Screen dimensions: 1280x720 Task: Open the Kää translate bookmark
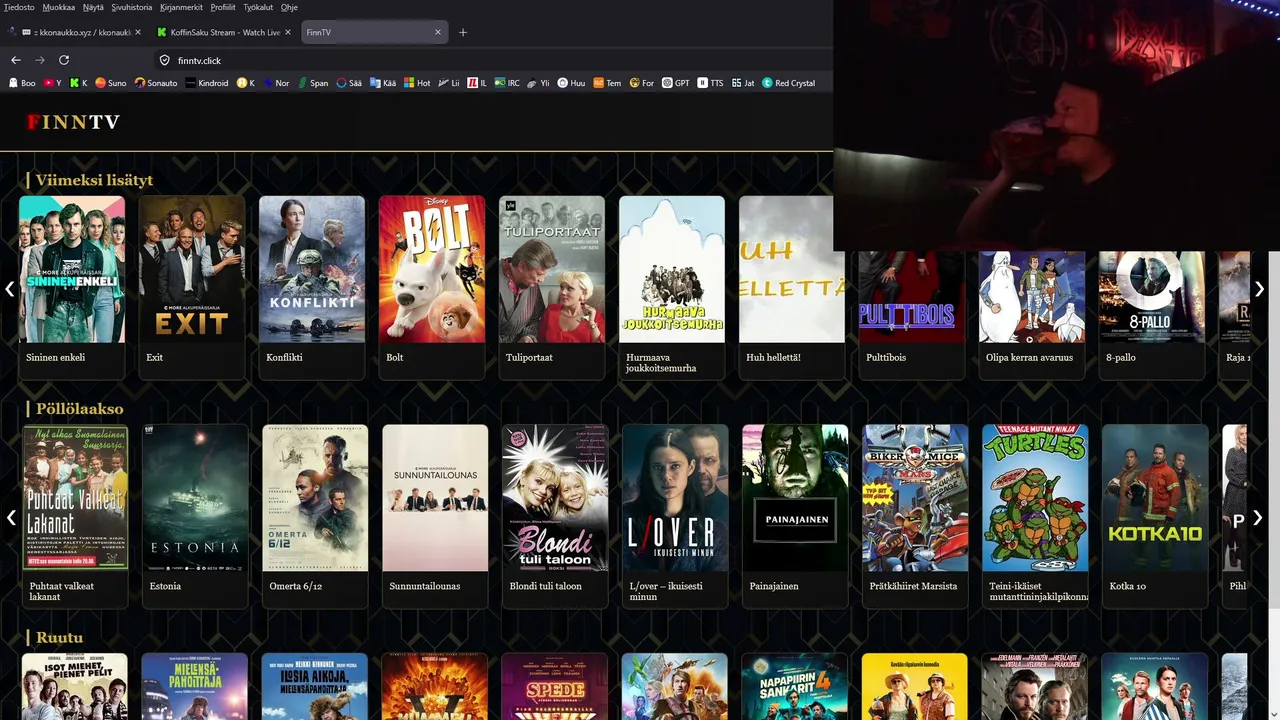point(383,83)
